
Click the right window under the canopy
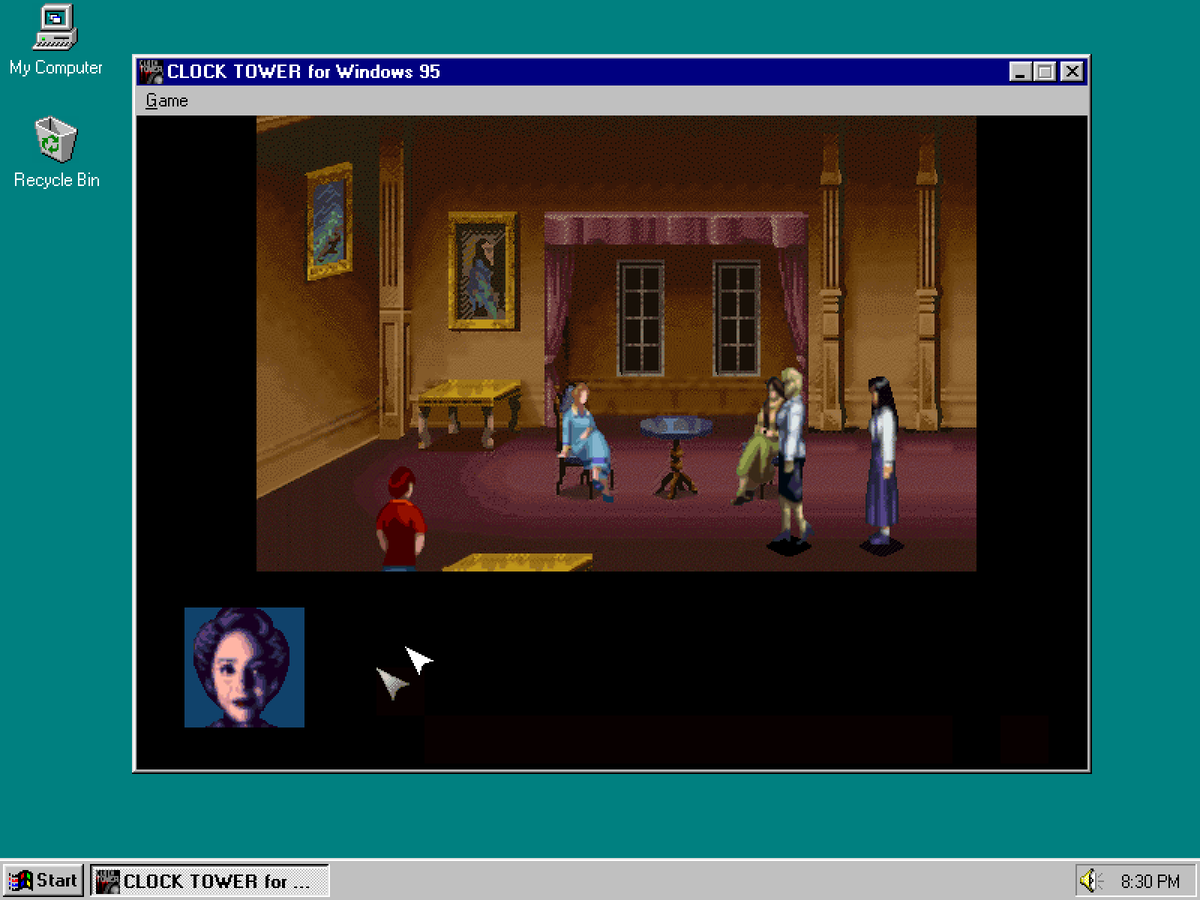point(737,318)
